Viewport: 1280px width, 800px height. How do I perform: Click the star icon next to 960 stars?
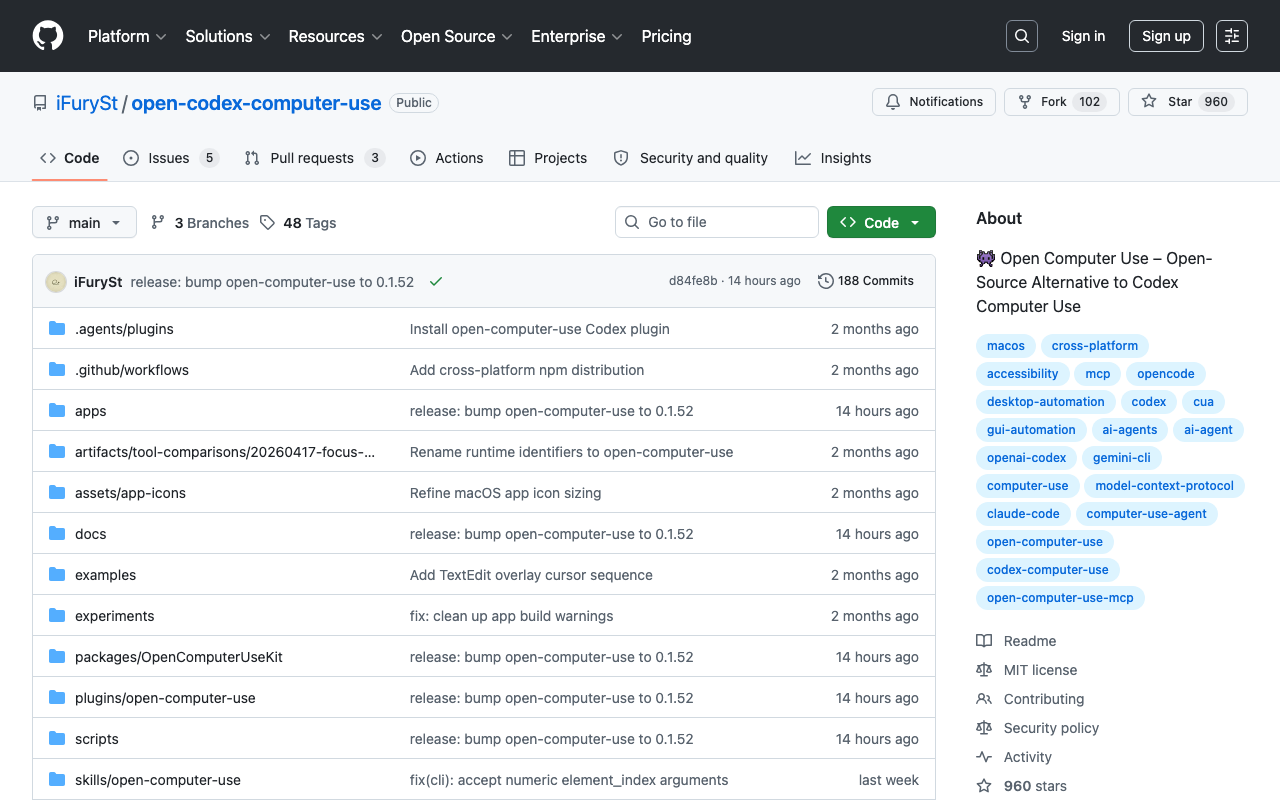[984, 786]
